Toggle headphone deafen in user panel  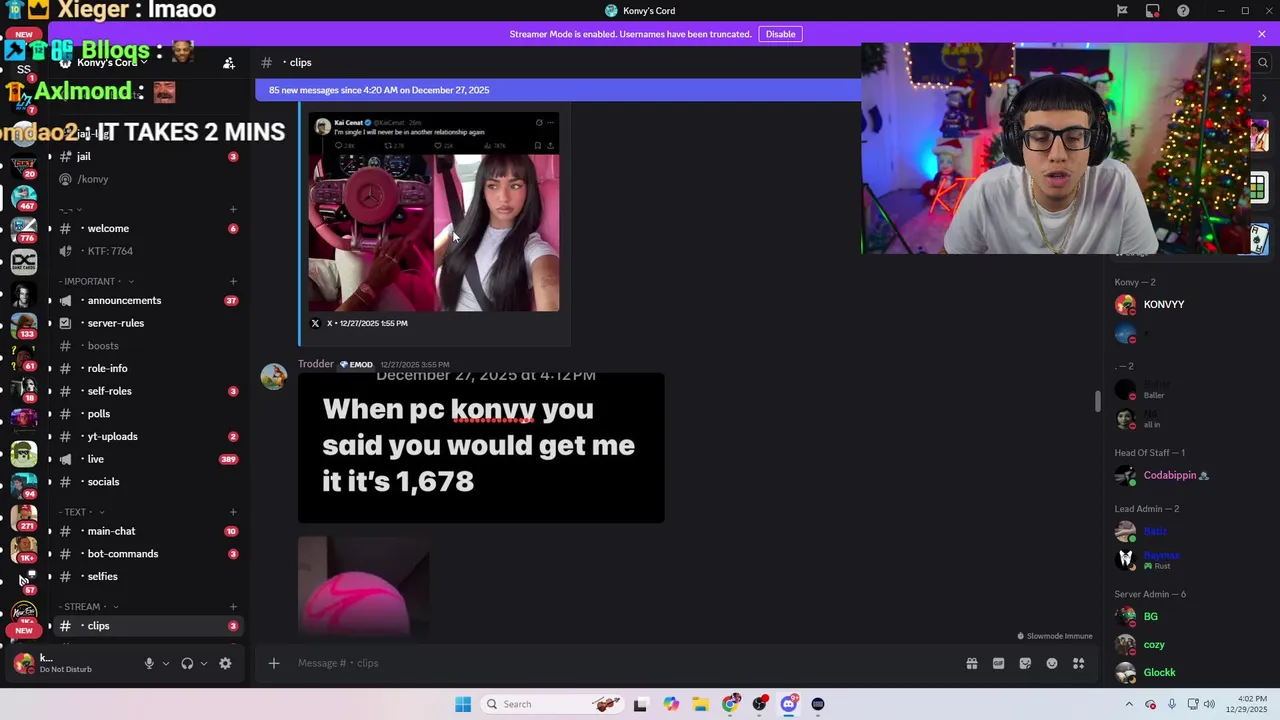tap(187, 663)
